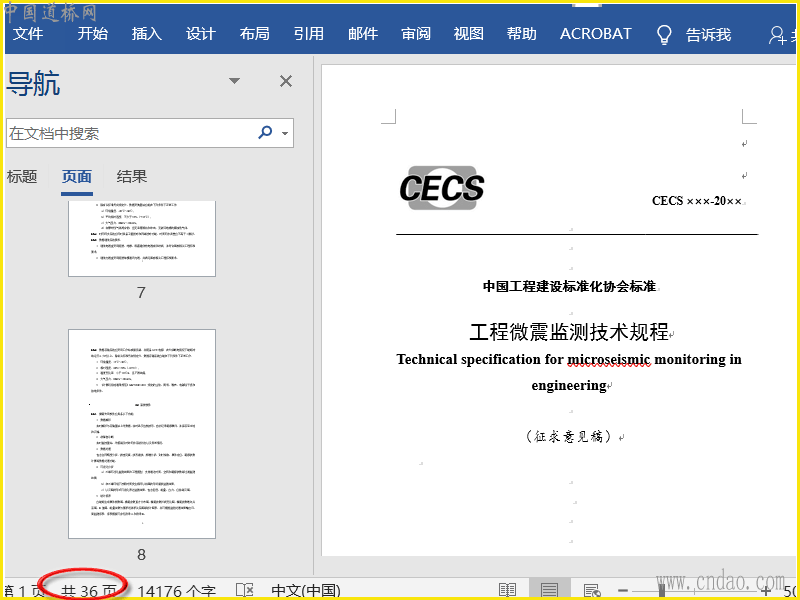This screenshot has height=600, width=800.
Task: Select the 设计 ribbon tab
Action: point(201,34)
